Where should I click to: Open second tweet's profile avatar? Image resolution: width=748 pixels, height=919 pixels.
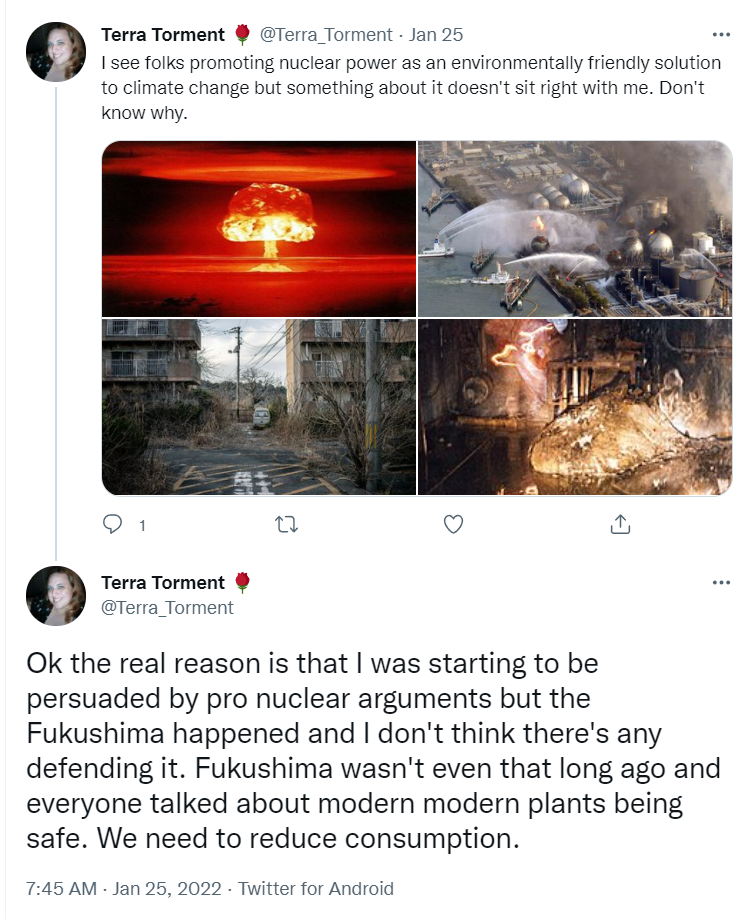pyautogui.click(x=56, y=595)
